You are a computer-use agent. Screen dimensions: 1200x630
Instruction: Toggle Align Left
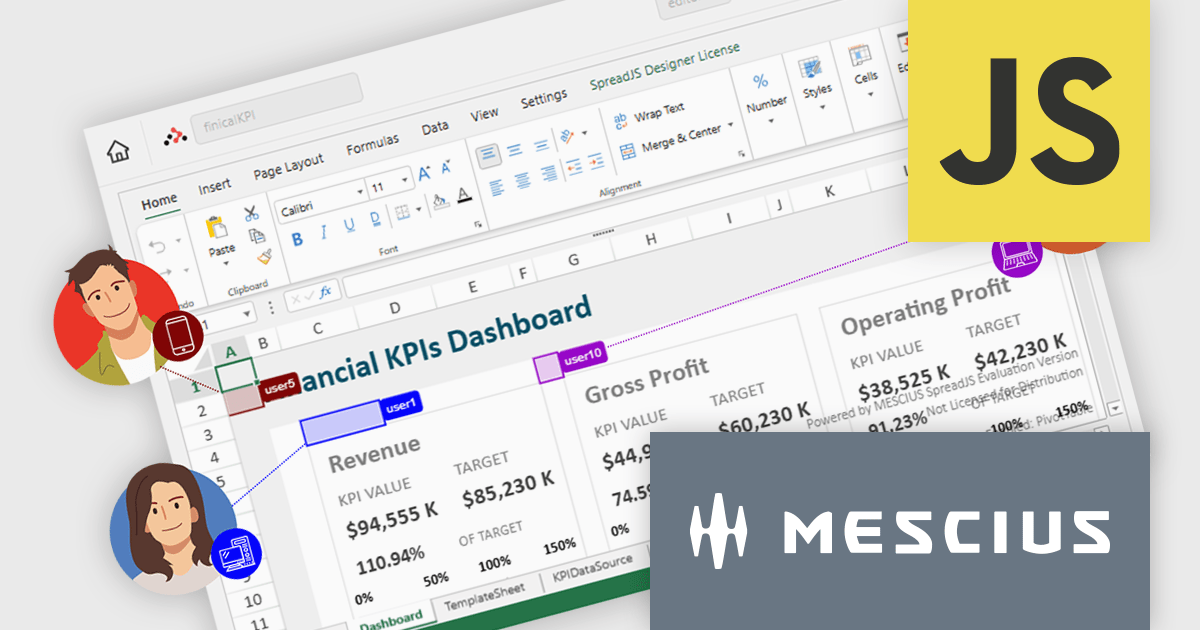coord(496,187)
